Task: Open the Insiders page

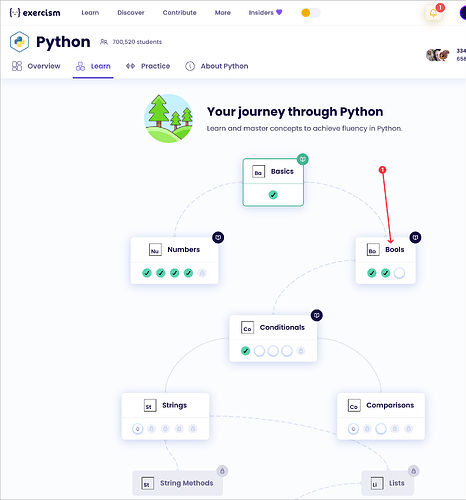Action: click(x=265, y=13)
